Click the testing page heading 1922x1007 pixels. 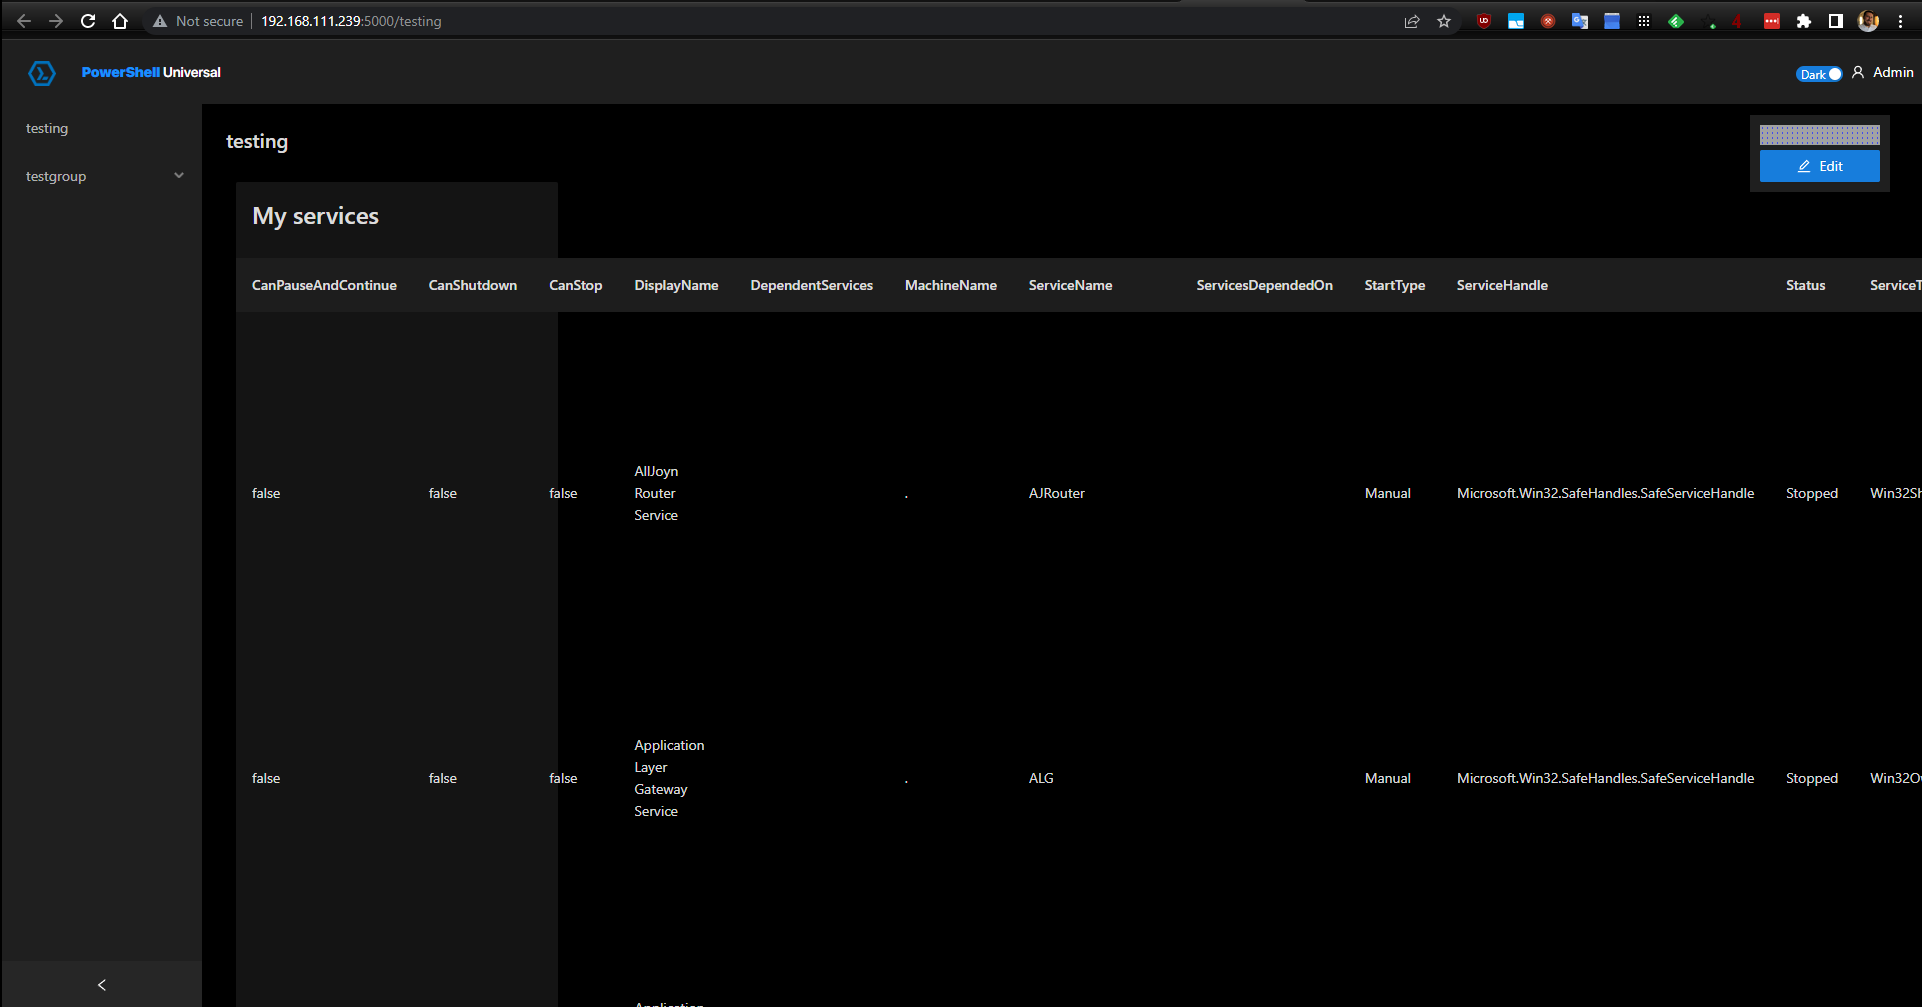(257, 142)
